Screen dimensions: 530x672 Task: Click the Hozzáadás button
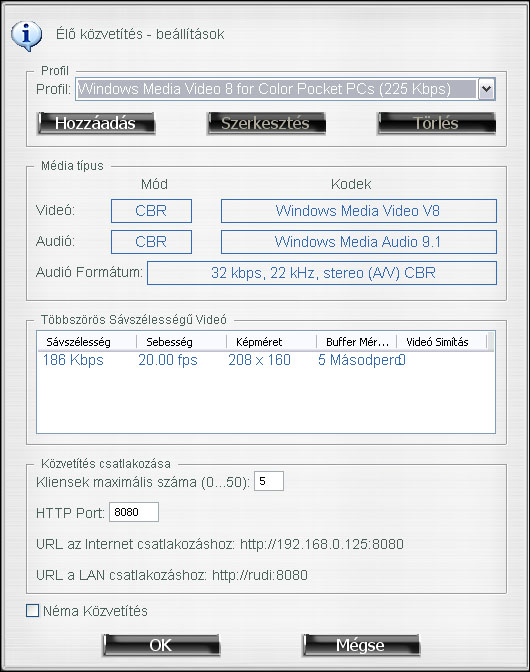(96, 123)
